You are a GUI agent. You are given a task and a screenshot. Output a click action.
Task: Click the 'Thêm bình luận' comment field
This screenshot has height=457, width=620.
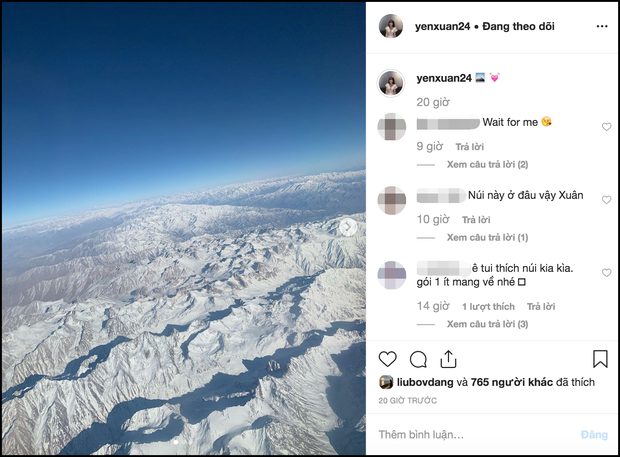pos(470,435)
